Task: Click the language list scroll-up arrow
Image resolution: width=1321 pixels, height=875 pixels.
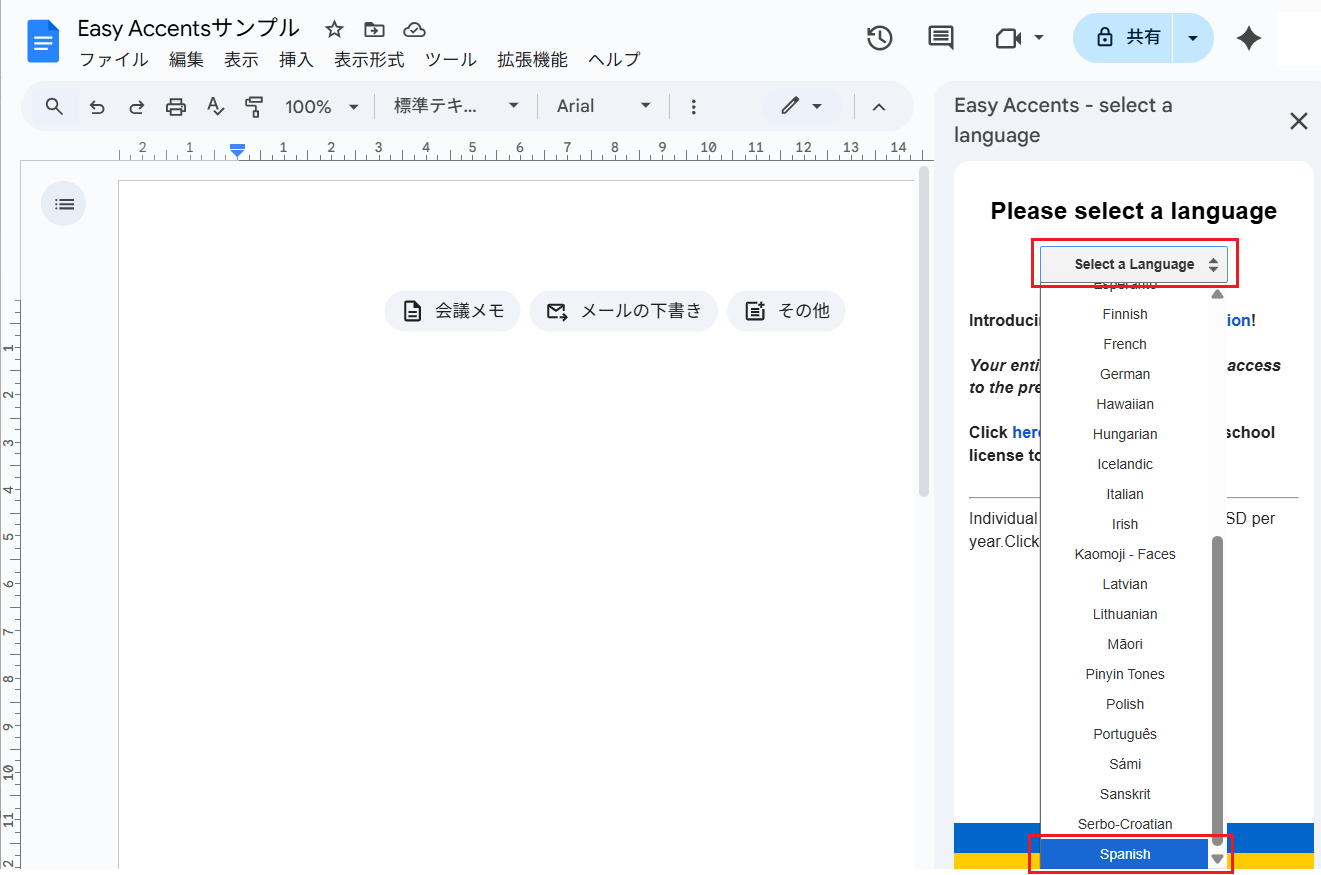Action: tap(1217, 295)
